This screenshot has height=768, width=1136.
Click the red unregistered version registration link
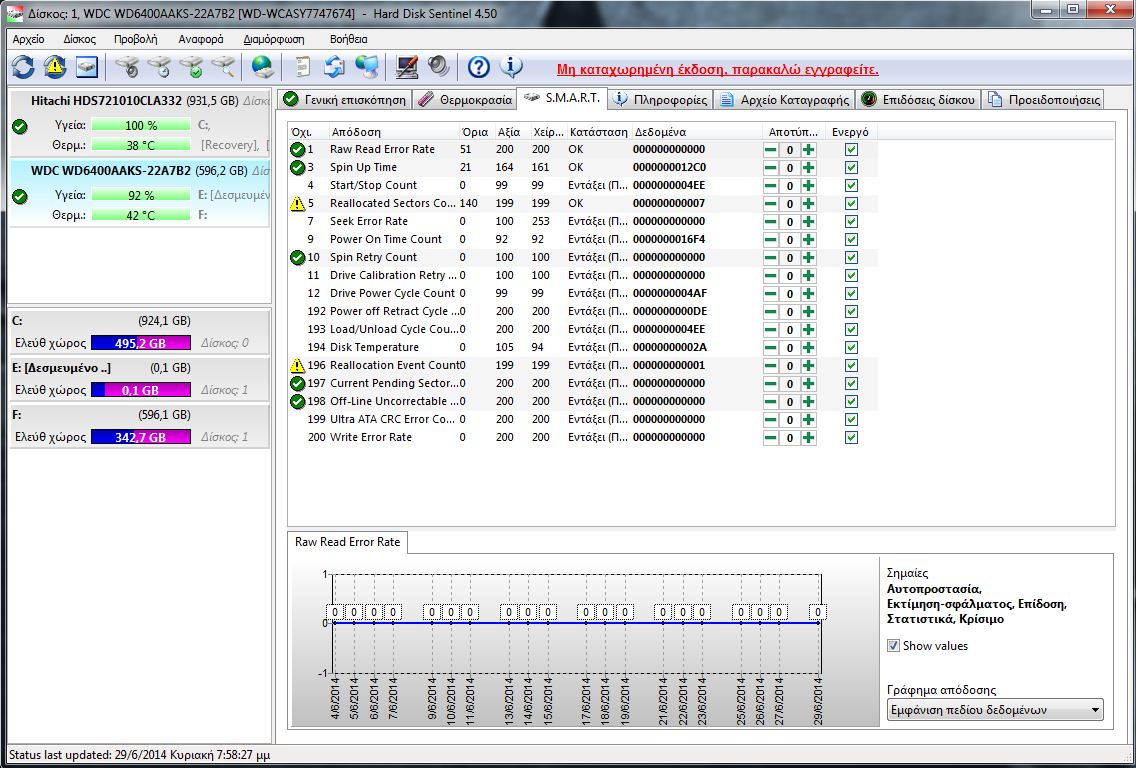click(717, 70)
